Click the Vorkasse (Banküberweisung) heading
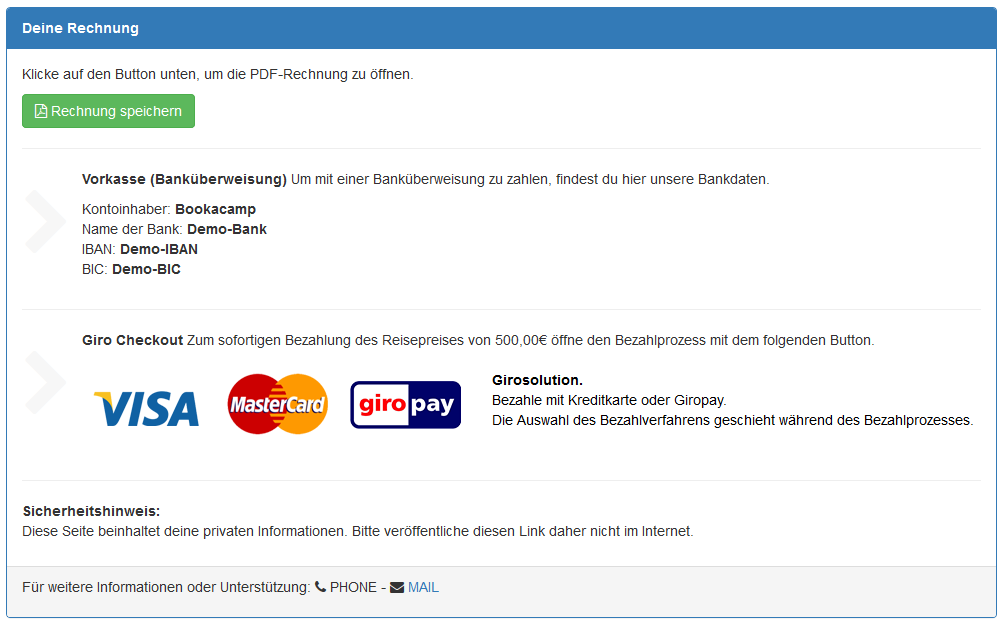Viewport: 1002px width, 623px height. click(x=184, y=180)
